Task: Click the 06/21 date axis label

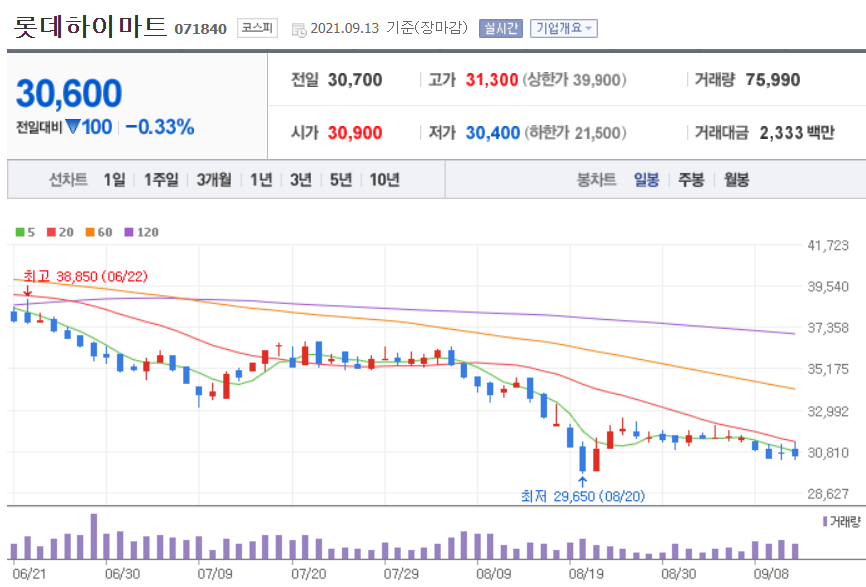Action: [x=29, y=574]
